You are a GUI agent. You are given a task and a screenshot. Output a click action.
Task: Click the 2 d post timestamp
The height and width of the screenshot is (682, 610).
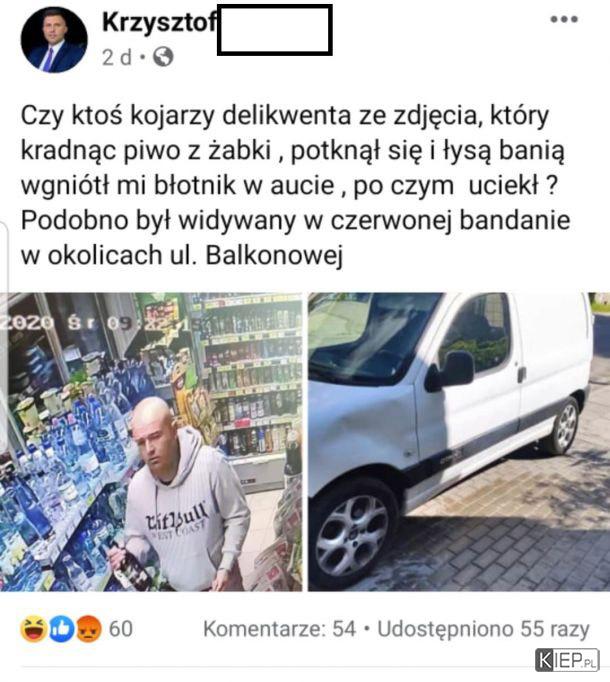pos(117,57)
